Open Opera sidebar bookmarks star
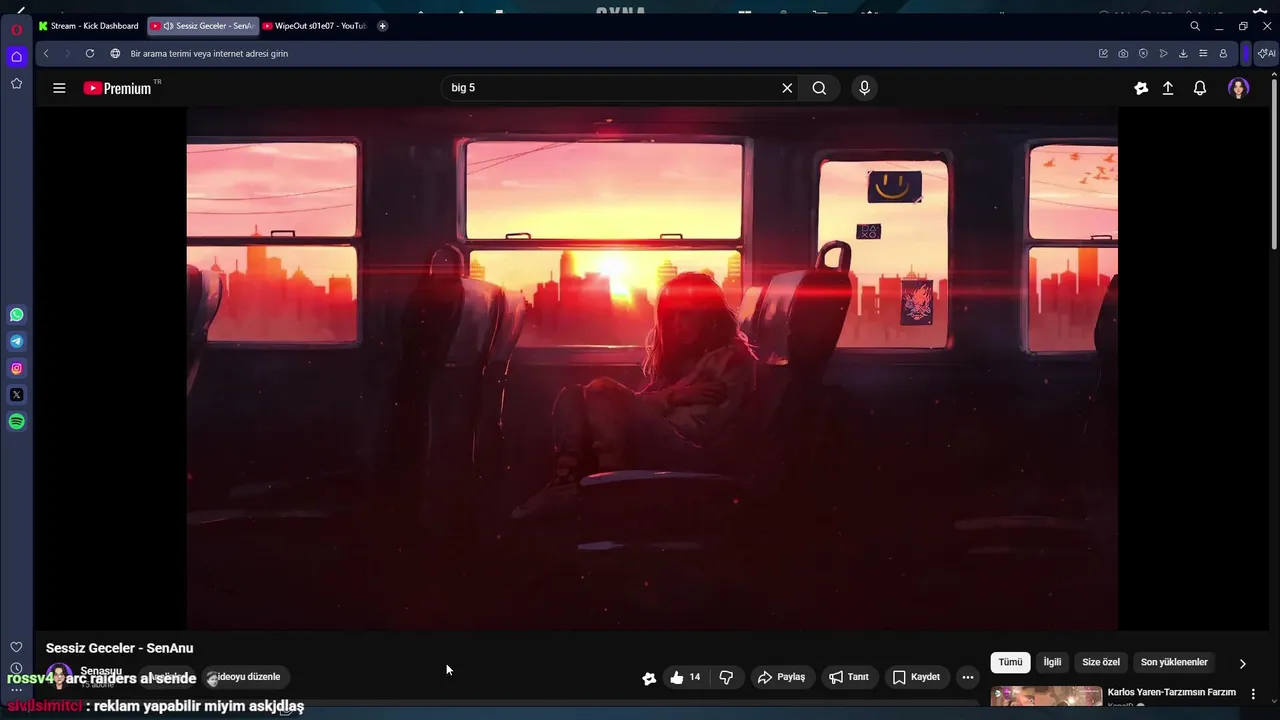 16,84
